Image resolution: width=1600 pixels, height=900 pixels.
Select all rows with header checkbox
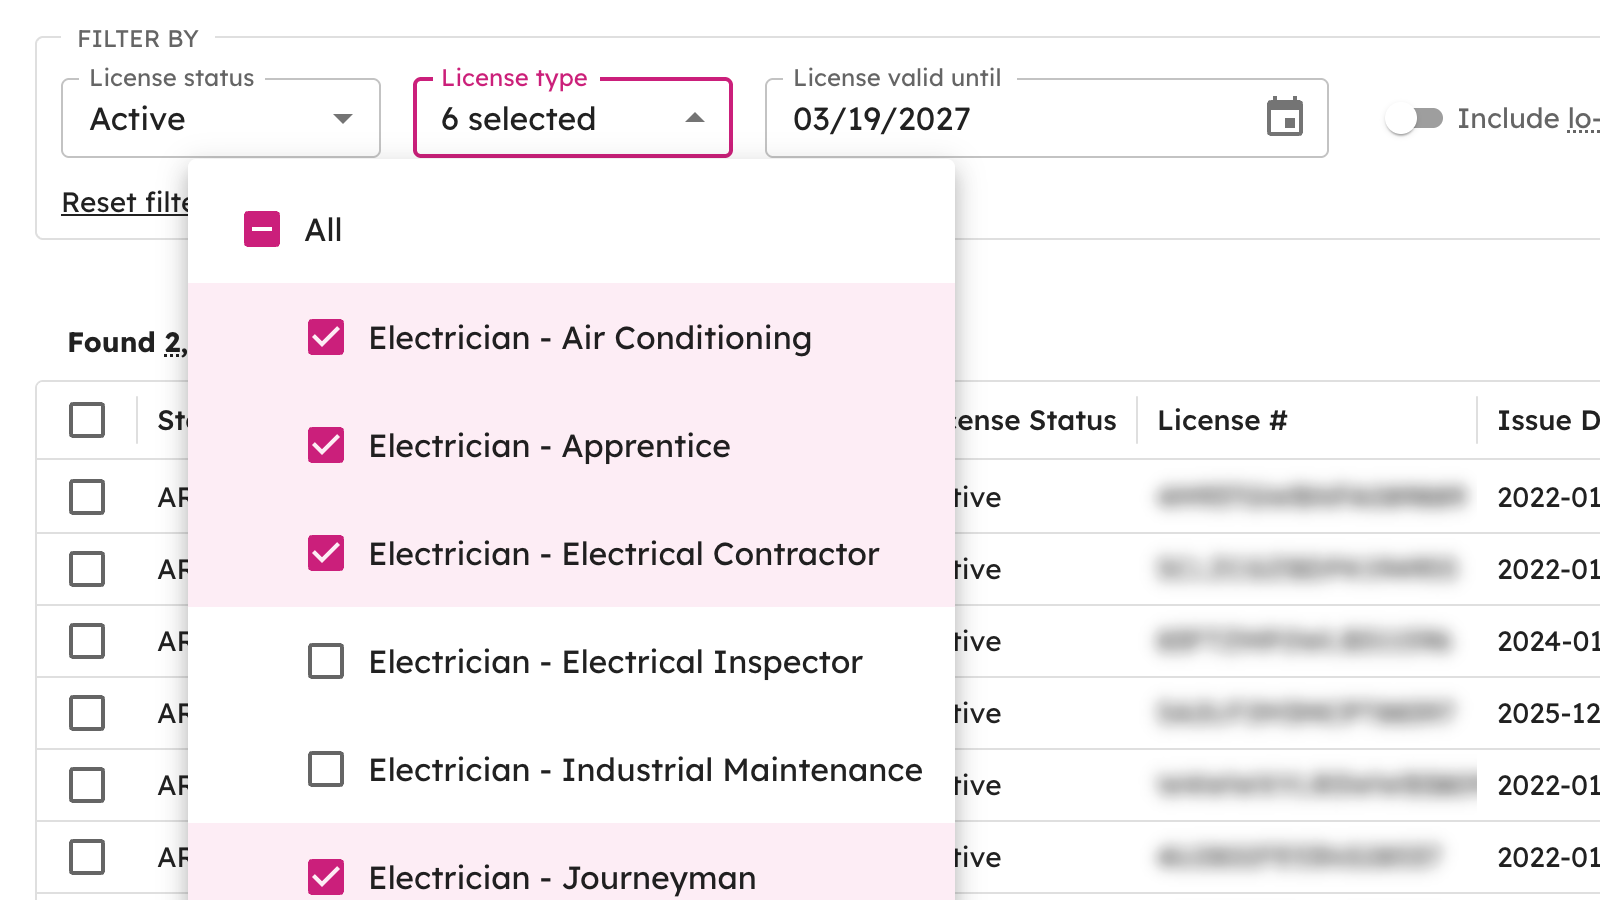(x=87, y=420)
